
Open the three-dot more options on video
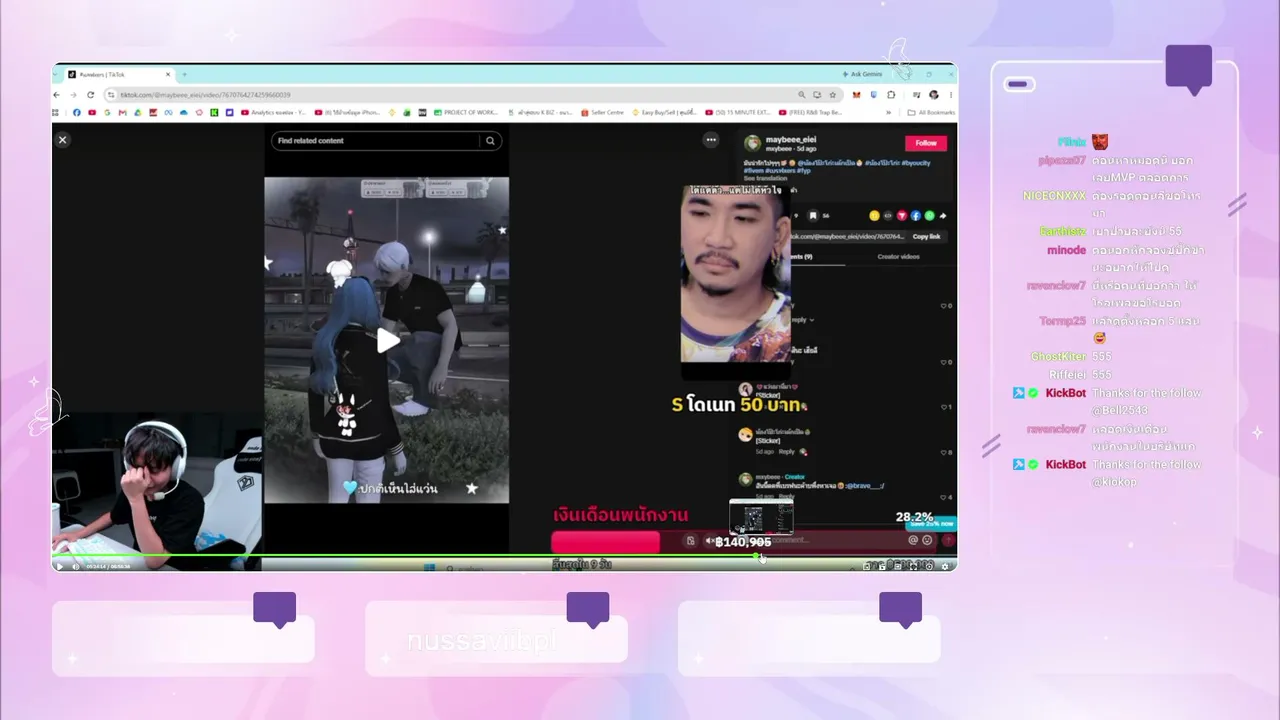(x=711, y=140)
